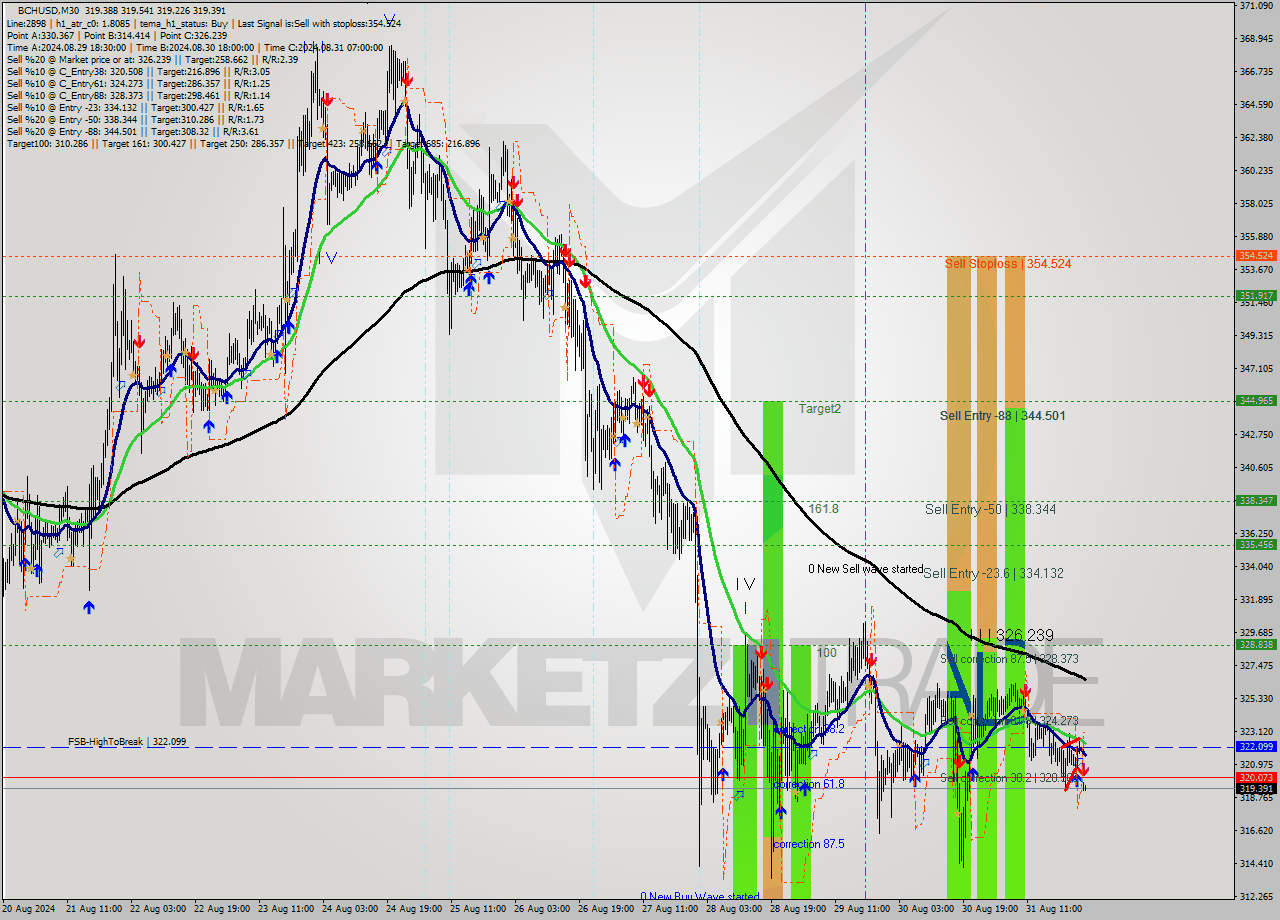Click the 'correction 61.8' label
Image resolution: width=1280 pixels, height=920 pixels.
[x=809, y=784]
